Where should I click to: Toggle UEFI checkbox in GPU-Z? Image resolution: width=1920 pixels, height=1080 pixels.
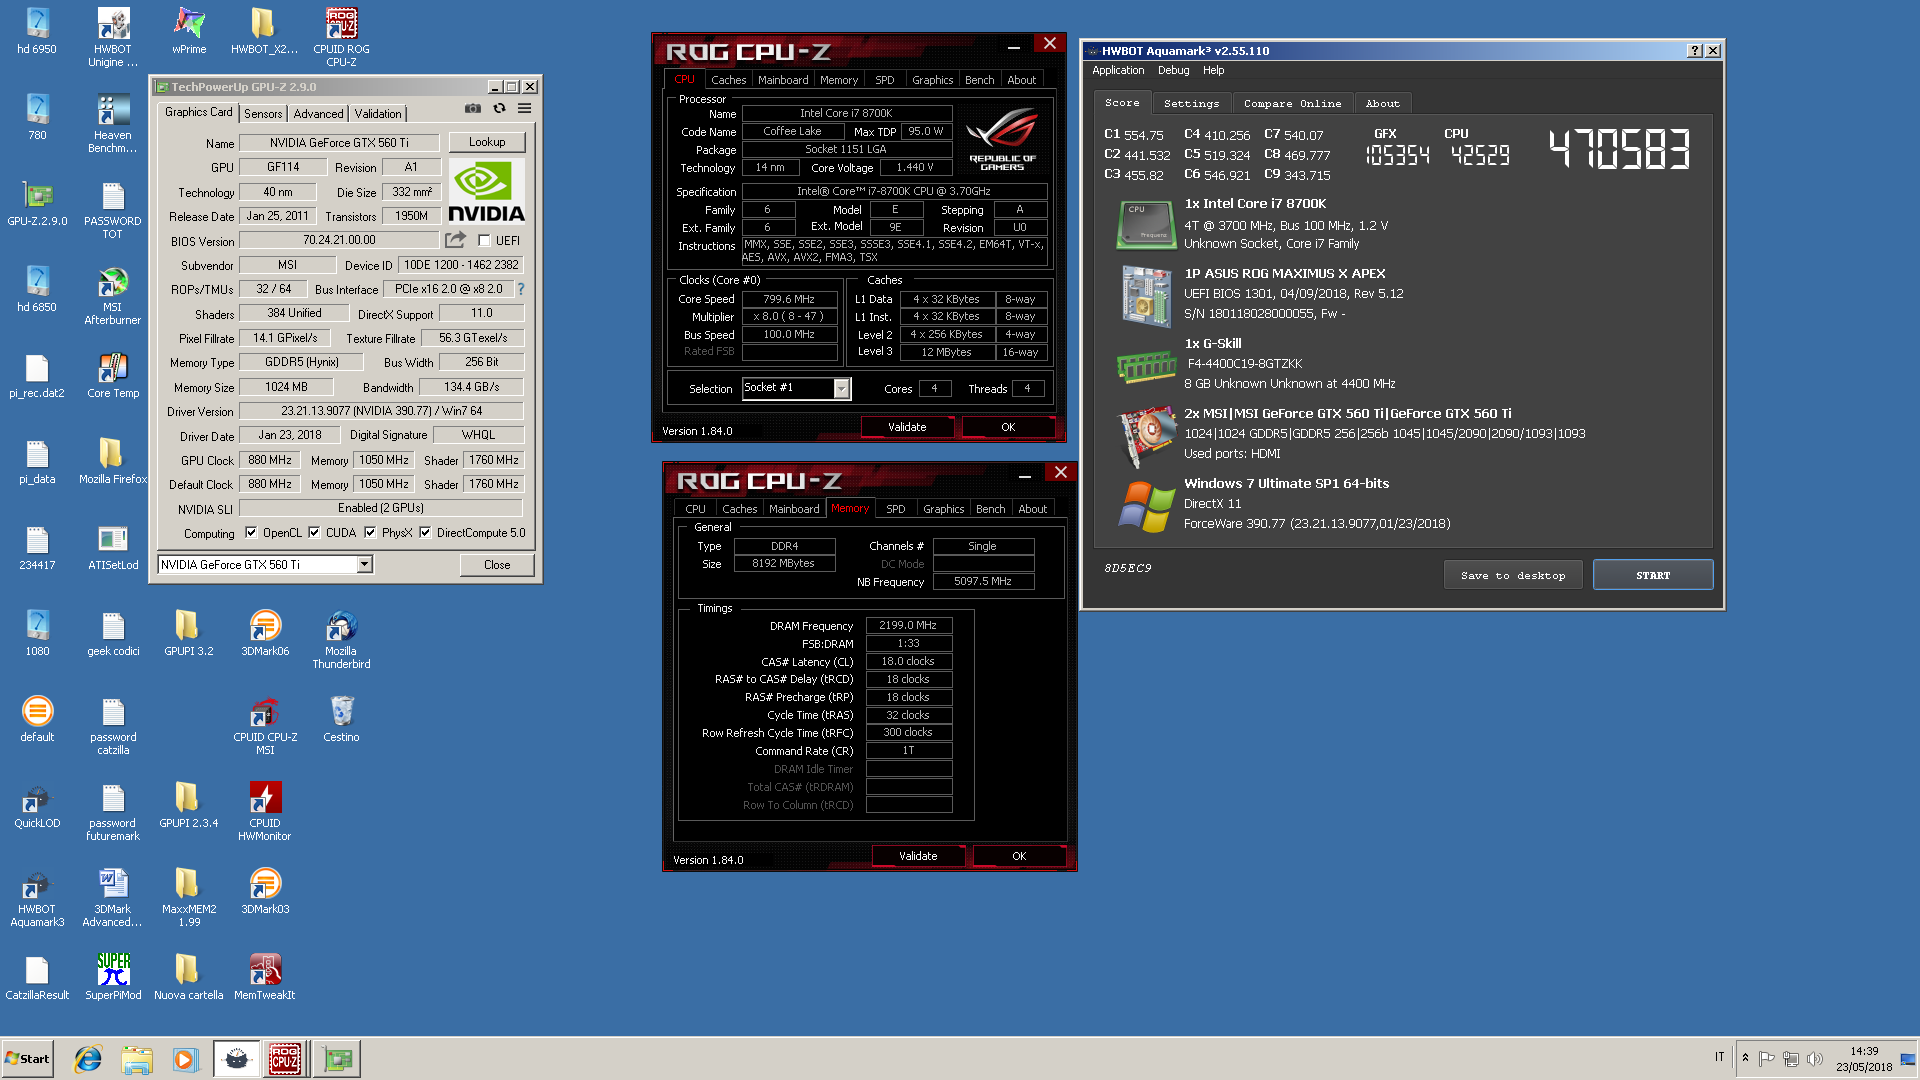pyautogui.click(x=484, y=240)
